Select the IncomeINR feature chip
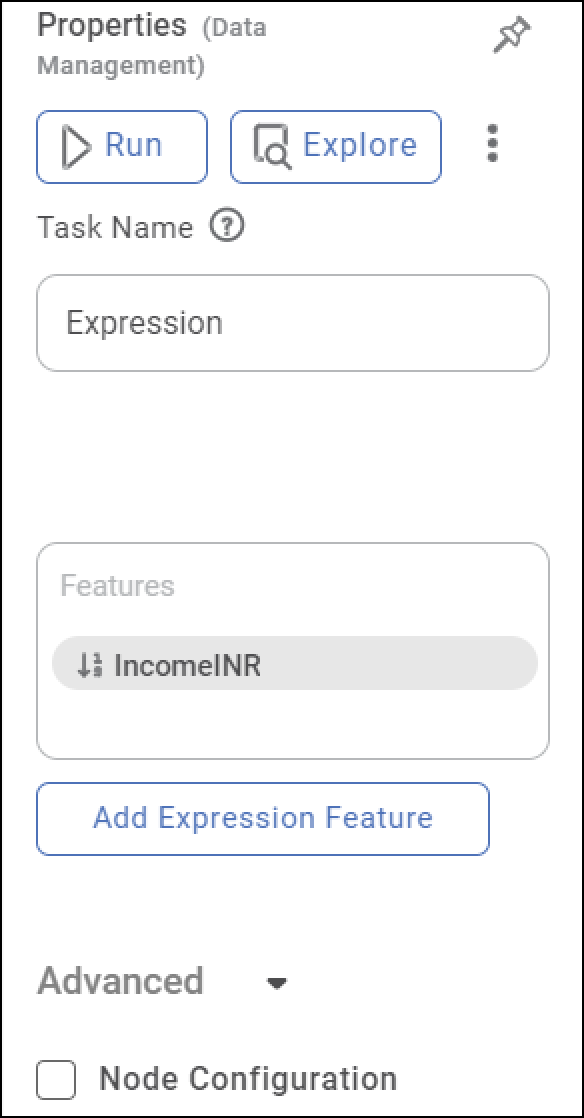The image size is (584, 1118). (294, 665)
